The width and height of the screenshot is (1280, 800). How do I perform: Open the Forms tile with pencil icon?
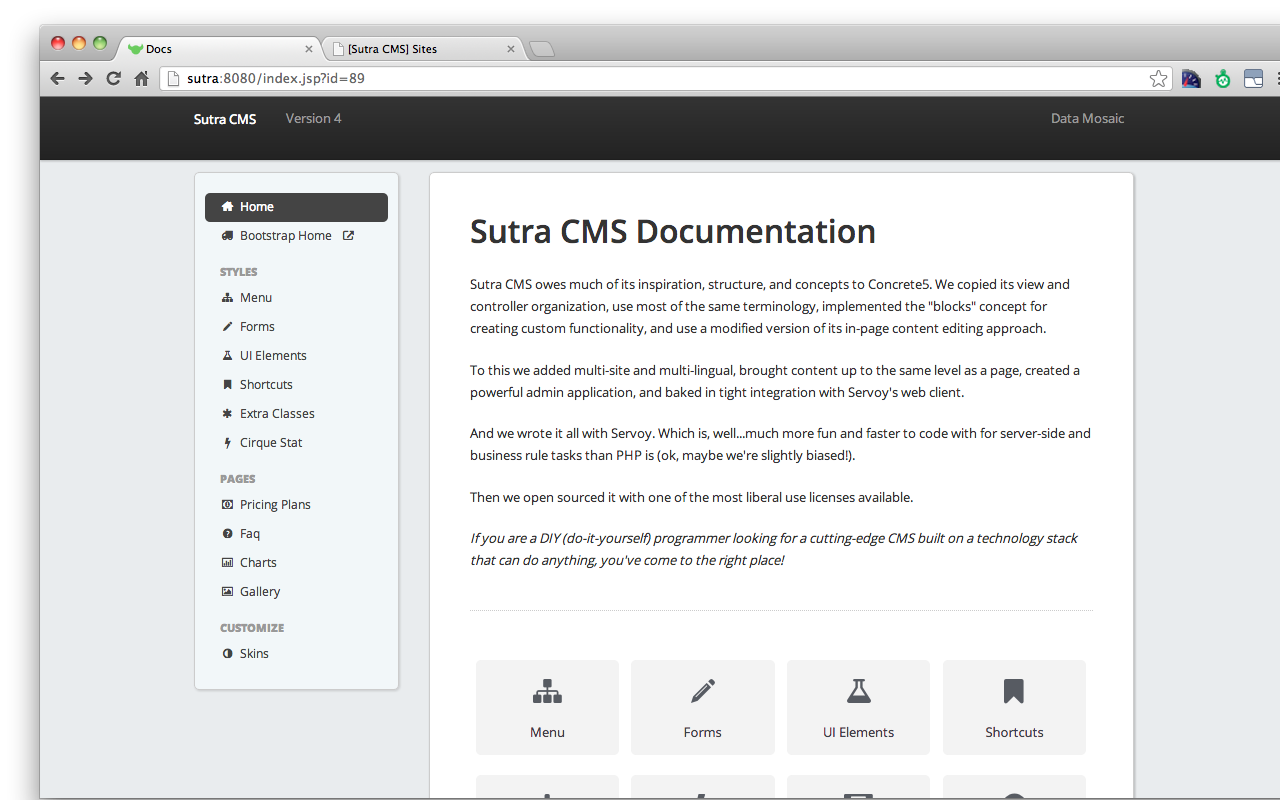point(703,707)
